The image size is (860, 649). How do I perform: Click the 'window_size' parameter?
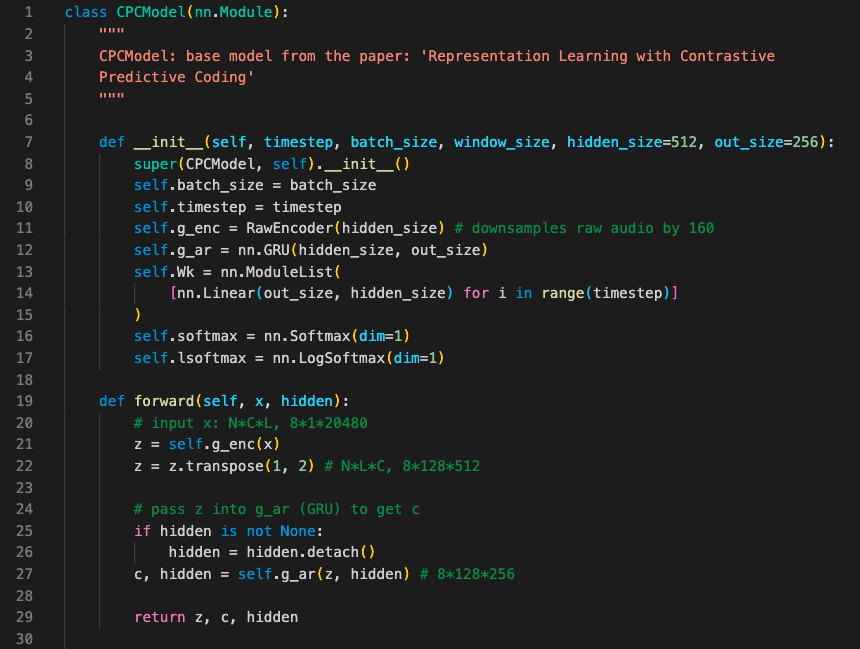(x=502, y=142)
